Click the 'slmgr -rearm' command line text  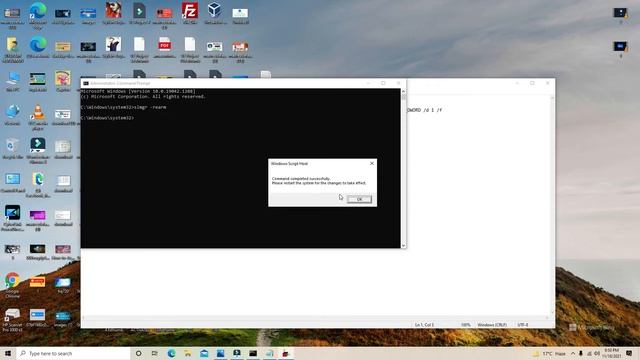(151, 107)
